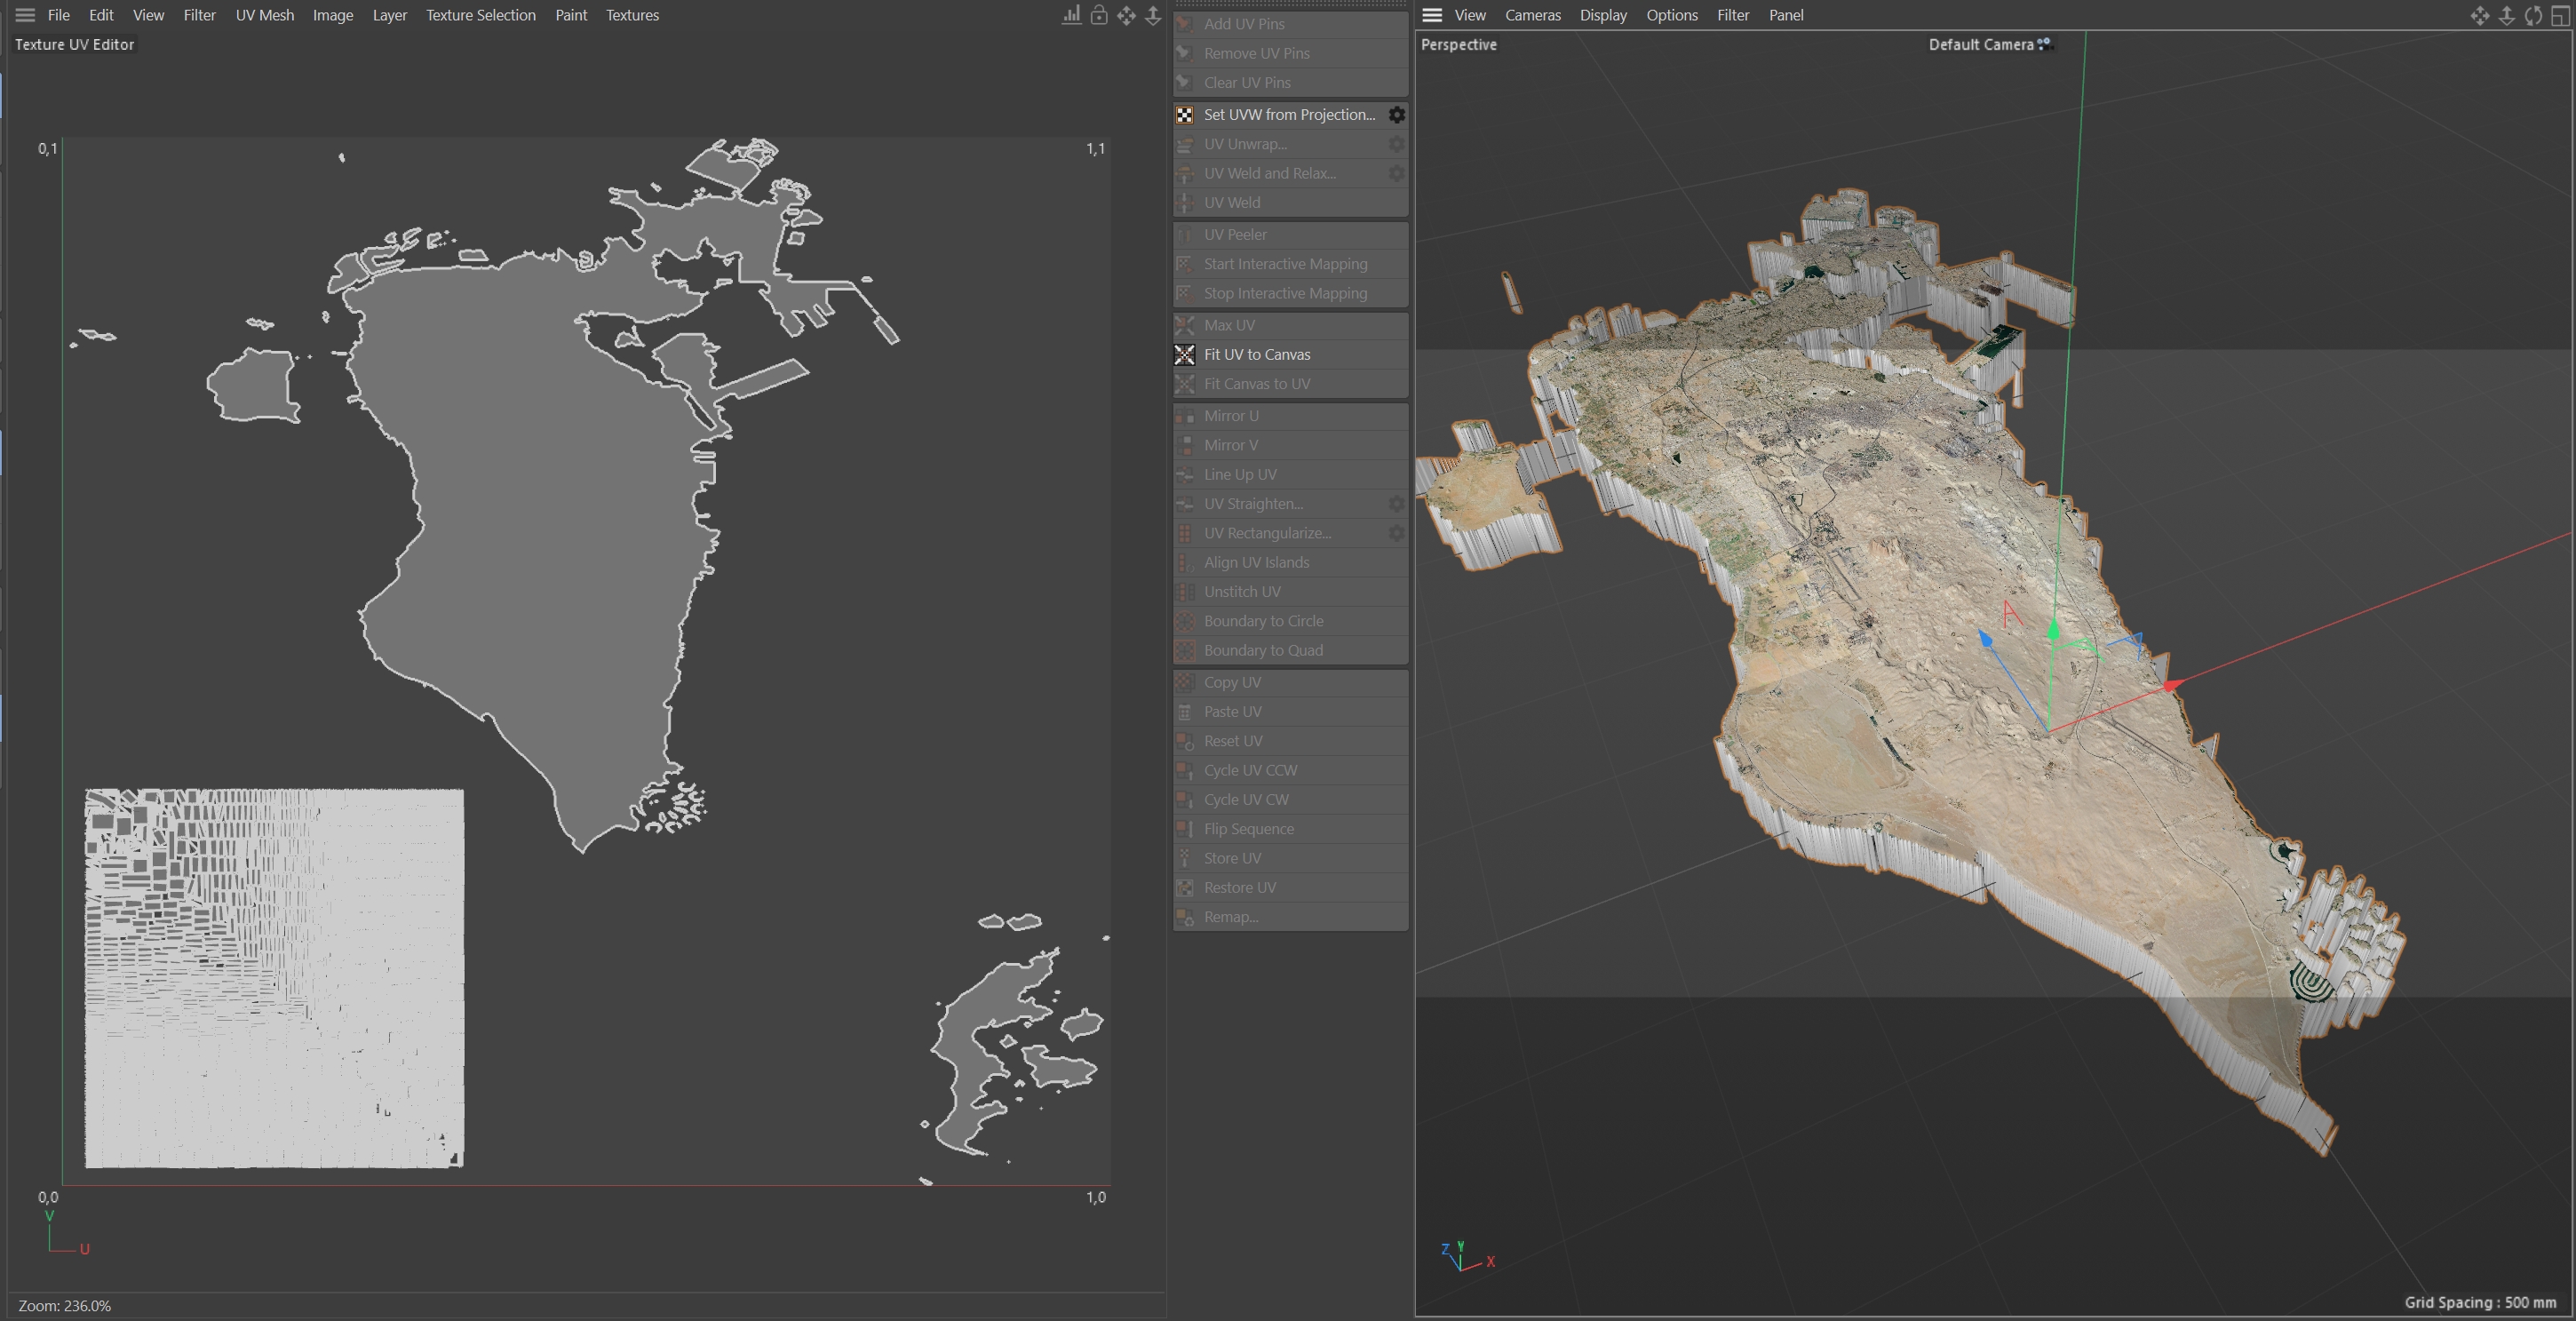
Task: Open UV editor hamburger menu
Action: (25, 15)
